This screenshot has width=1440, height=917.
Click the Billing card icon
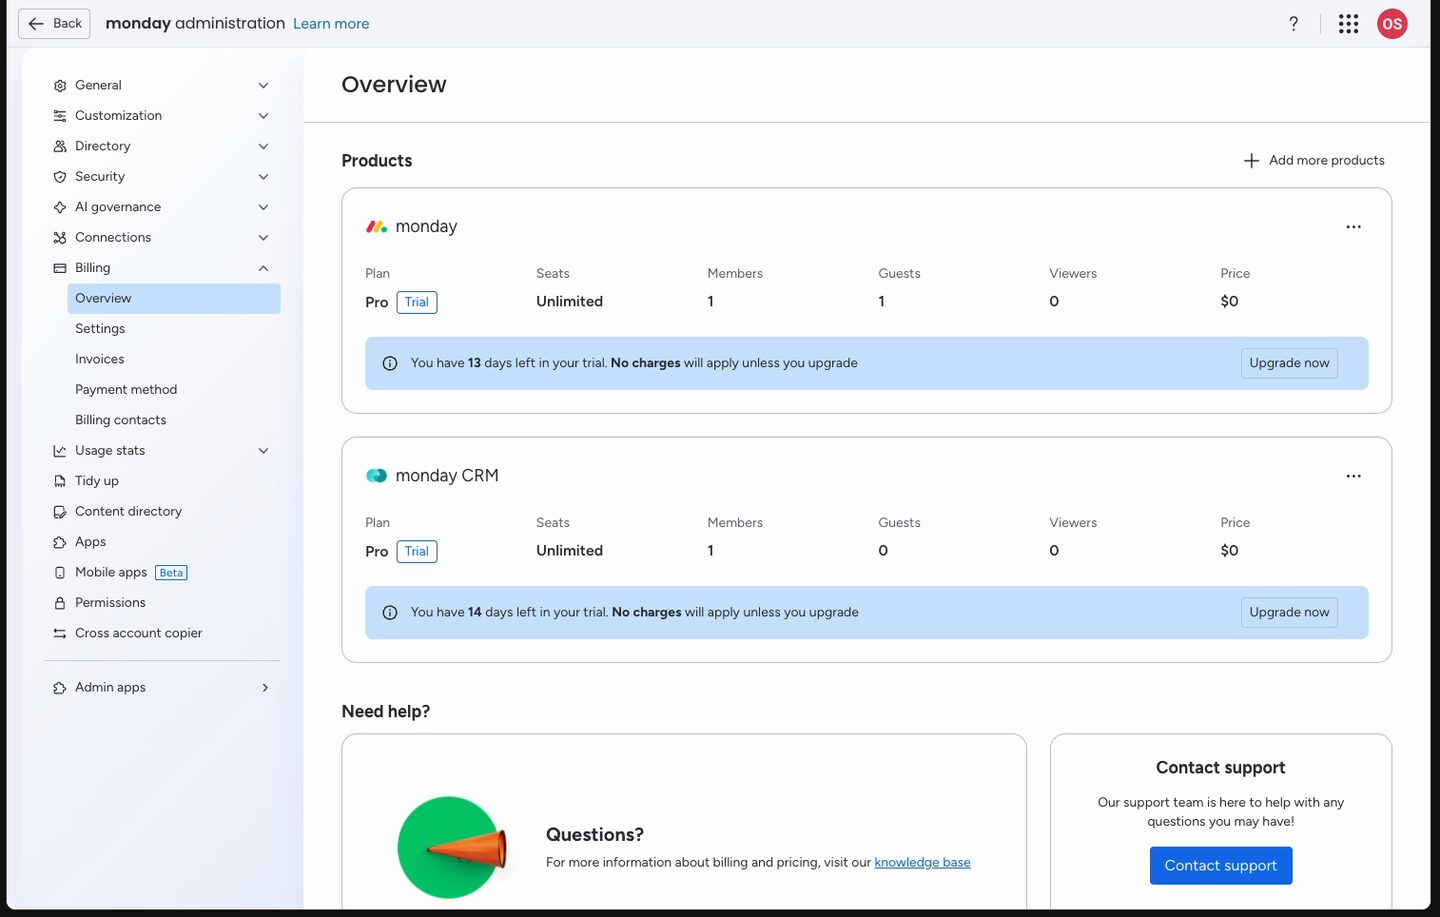tap(60, 268)
